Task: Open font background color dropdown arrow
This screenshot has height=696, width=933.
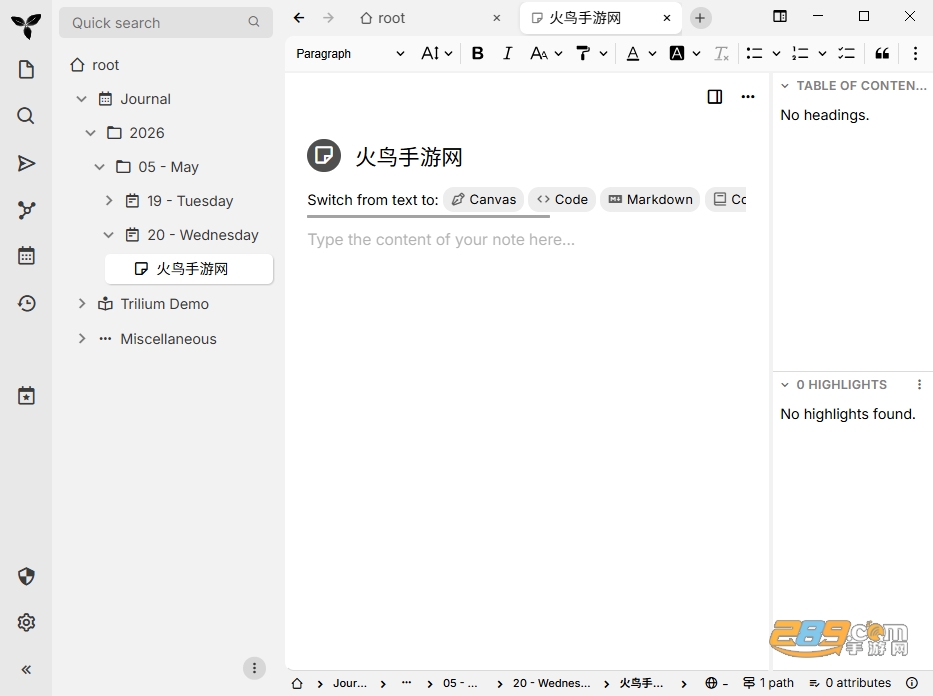Action: [x=696, y=54]
